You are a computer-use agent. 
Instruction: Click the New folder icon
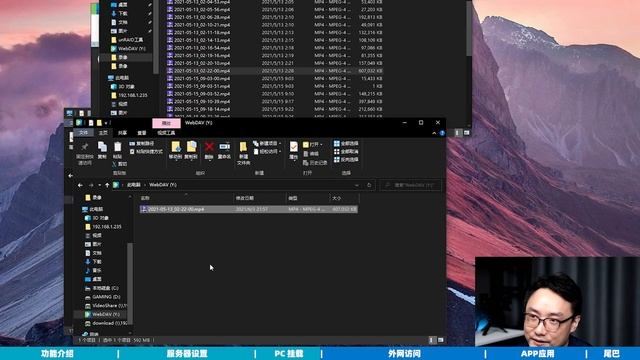click(243, 147)
